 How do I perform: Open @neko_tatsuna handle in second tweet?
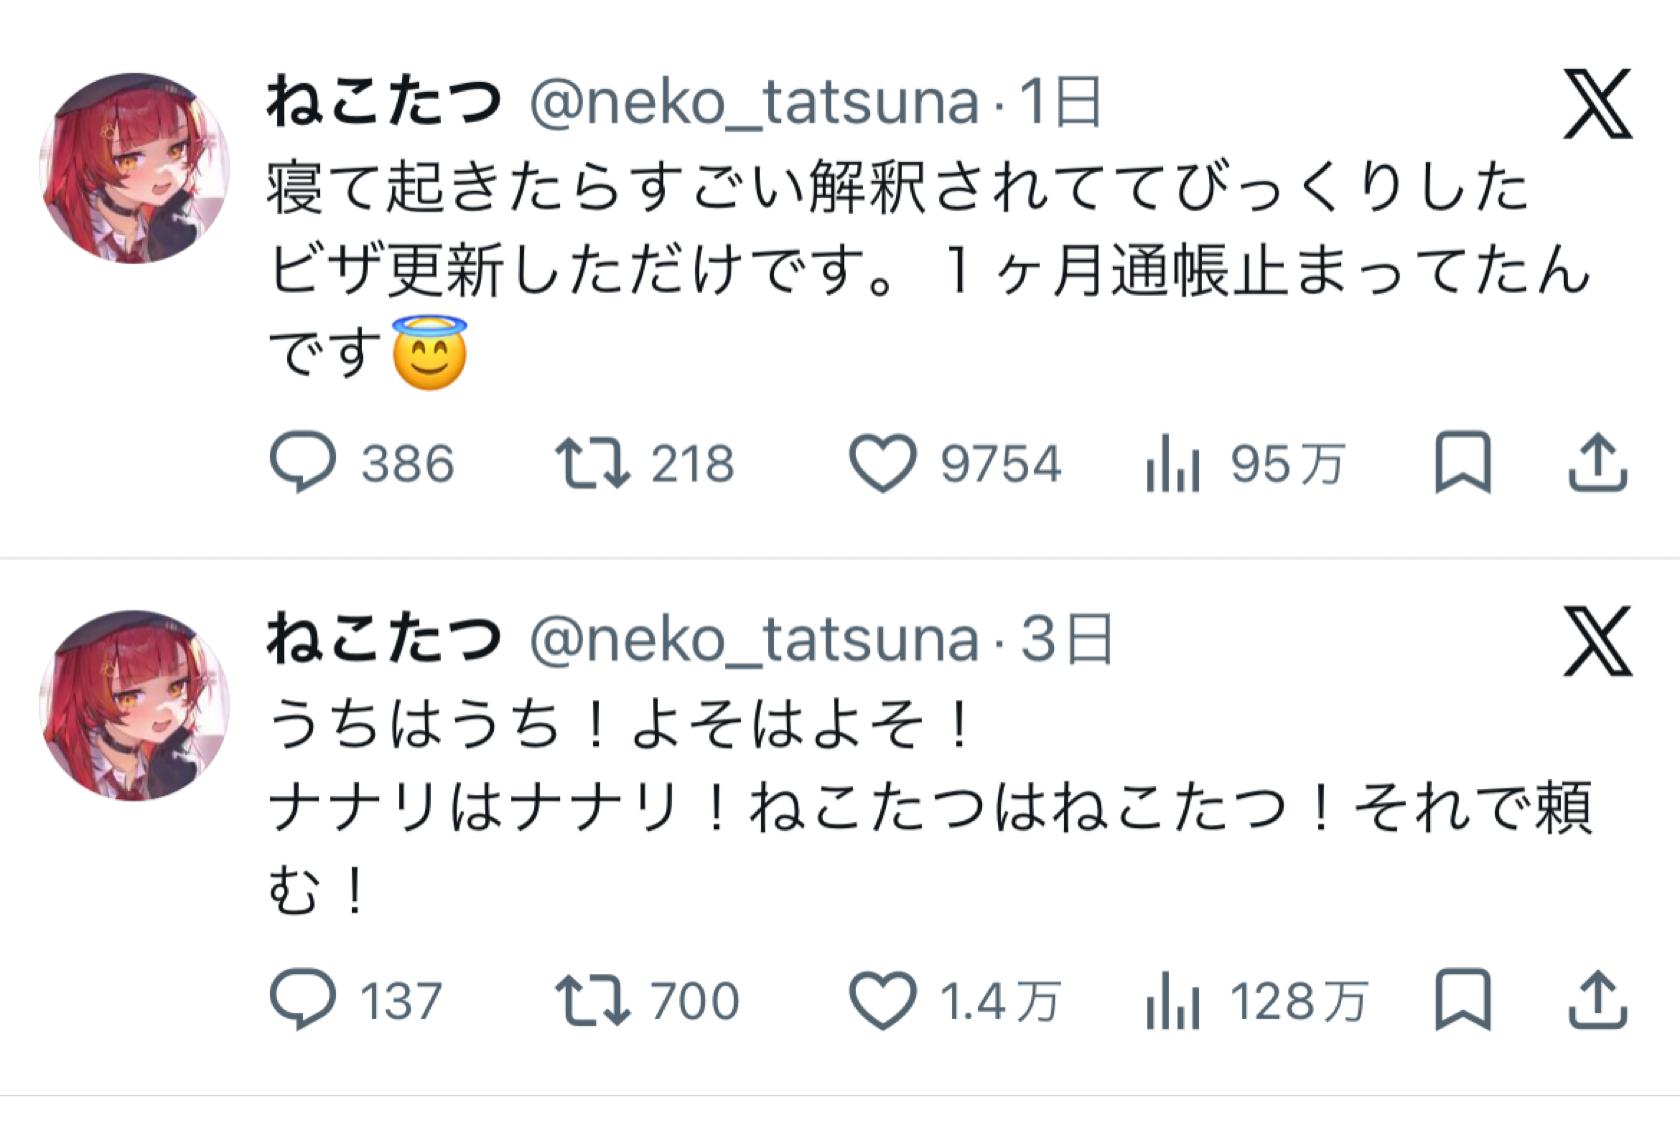tap(754, 640)
